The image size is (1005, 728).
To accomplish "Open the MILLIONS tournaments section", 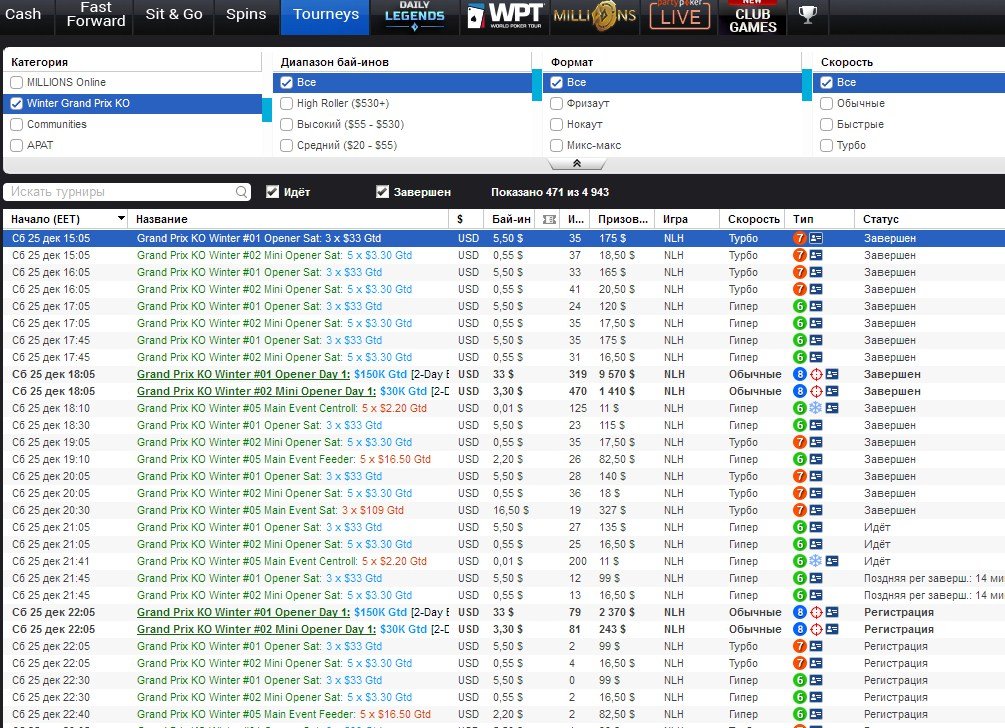I will [594, 16].
